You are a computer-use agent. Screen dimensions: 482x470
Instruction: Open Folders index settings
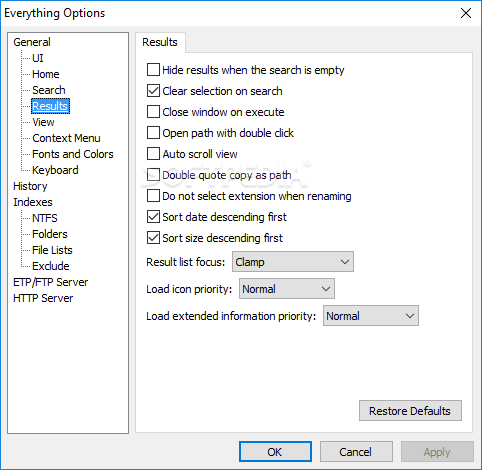[50, 234]
